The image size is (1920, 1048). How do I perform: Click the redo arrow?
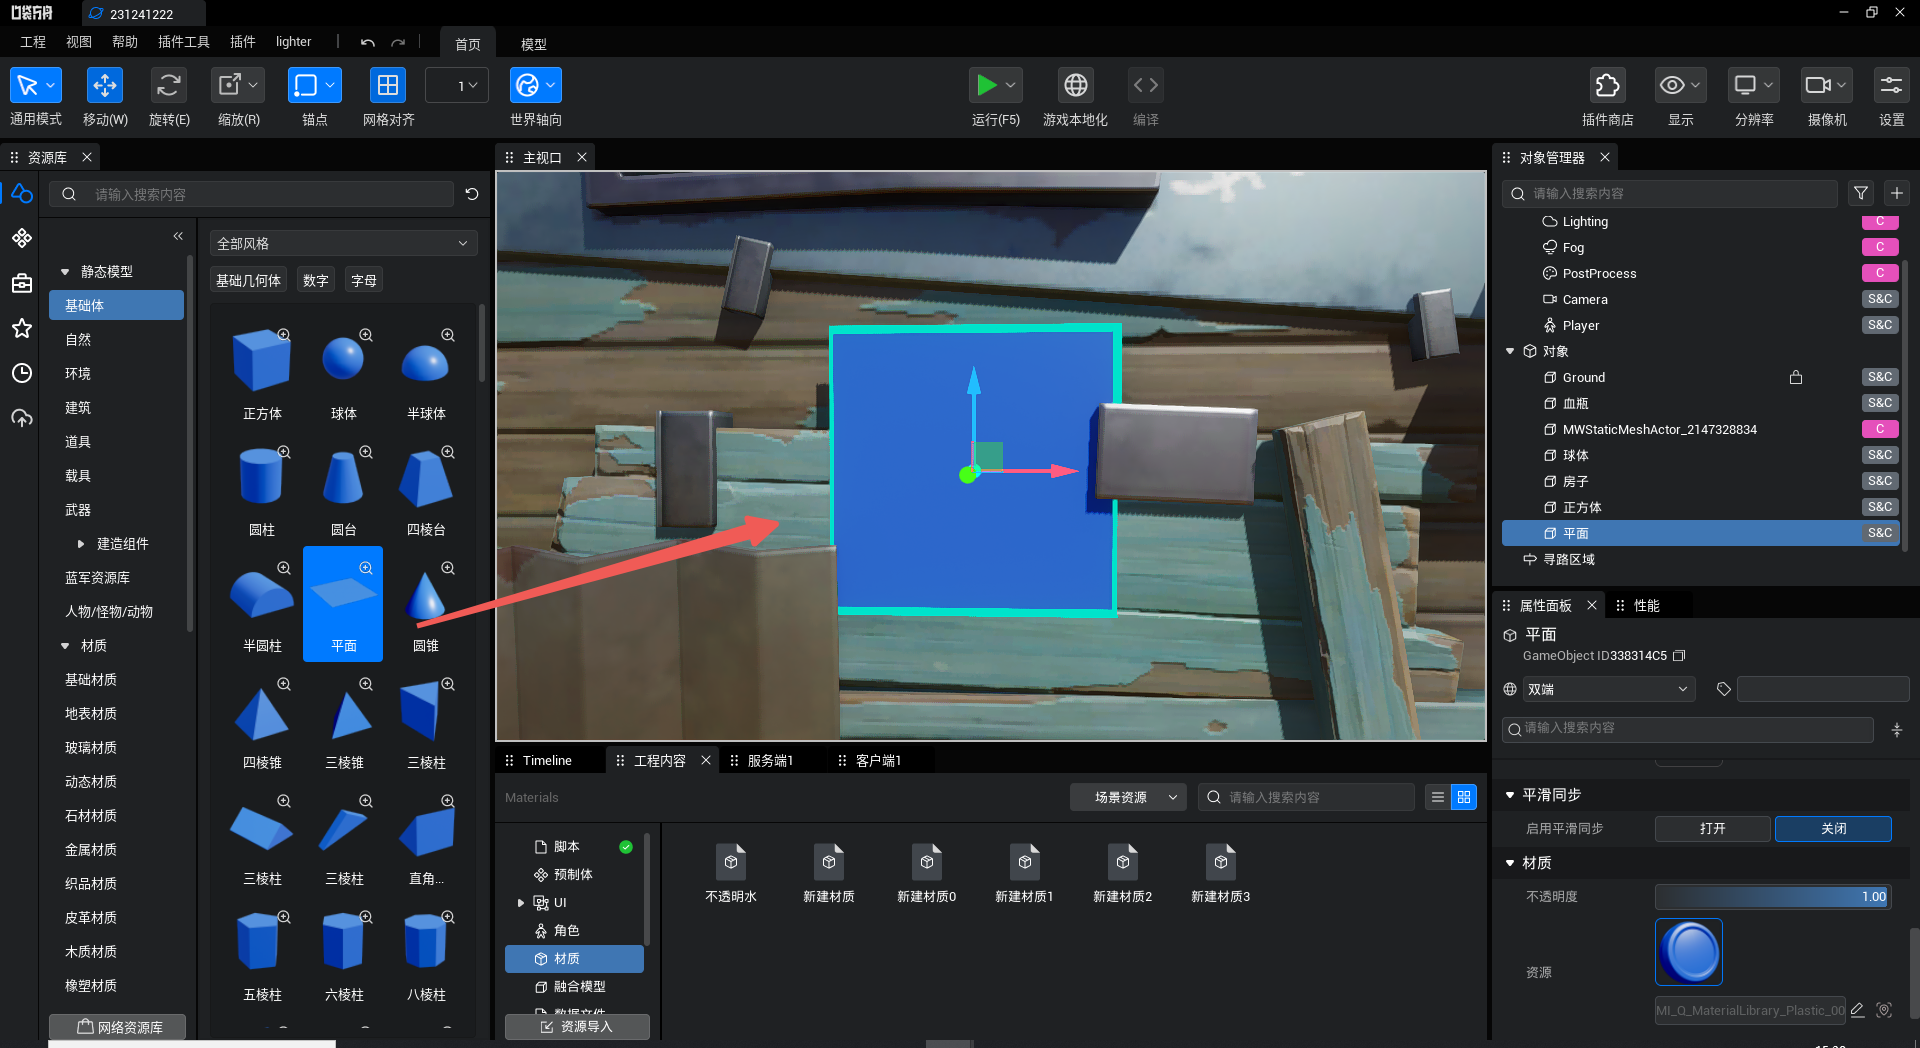398,43
